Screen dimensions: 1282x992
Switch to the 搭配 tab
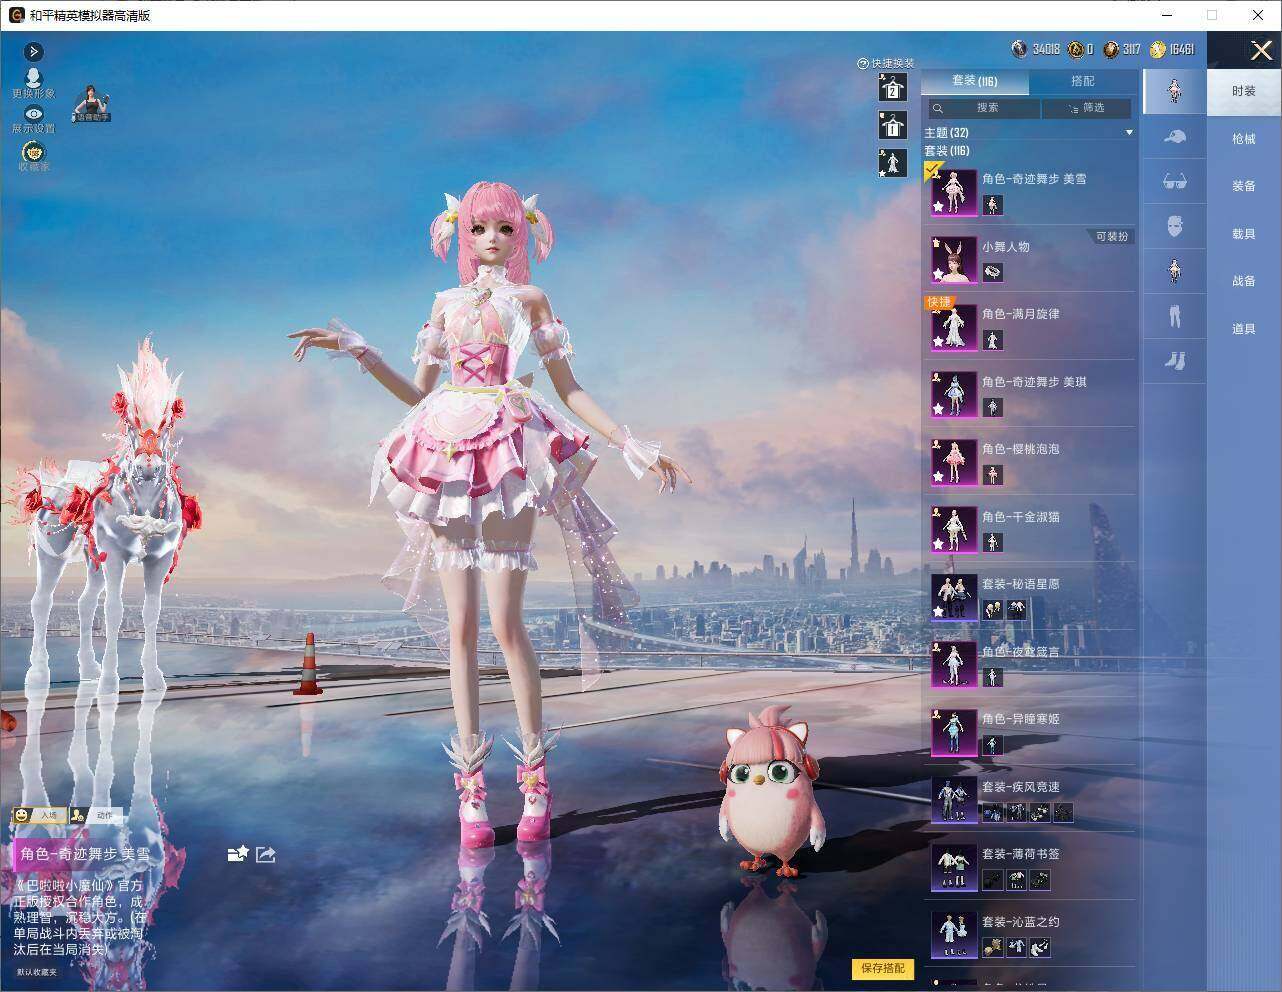(1082, 81)
